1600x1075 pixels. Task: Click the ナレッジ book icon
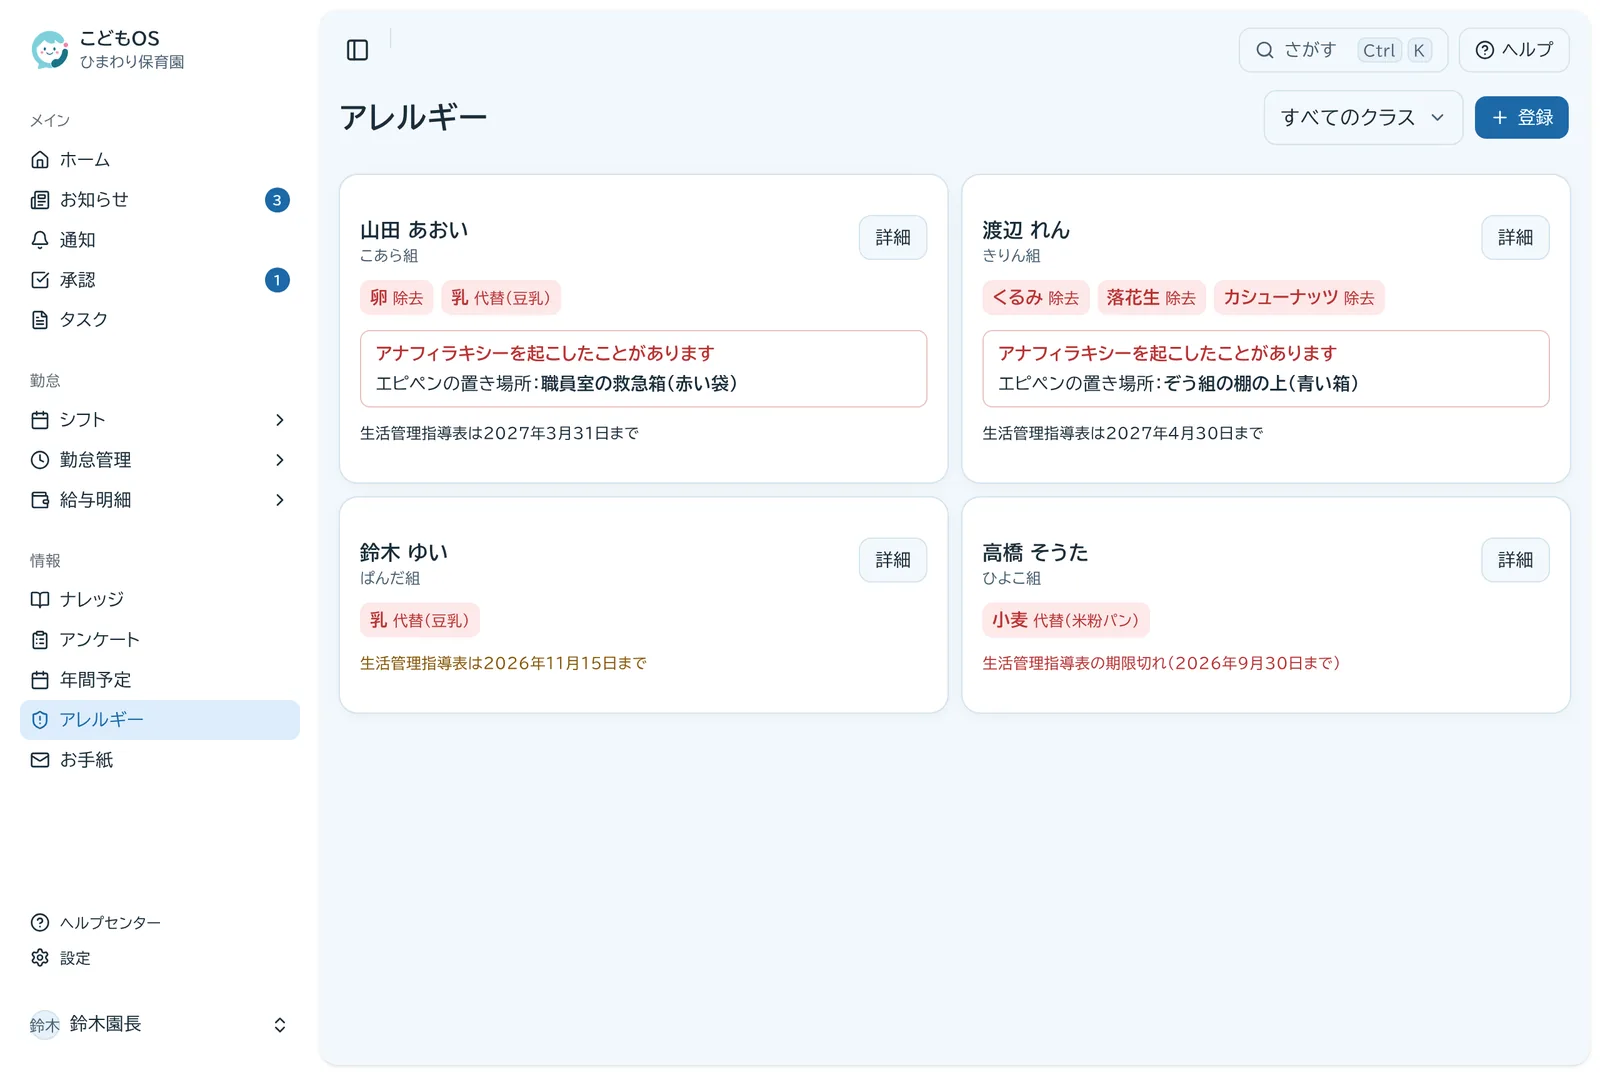pos(40,600)
